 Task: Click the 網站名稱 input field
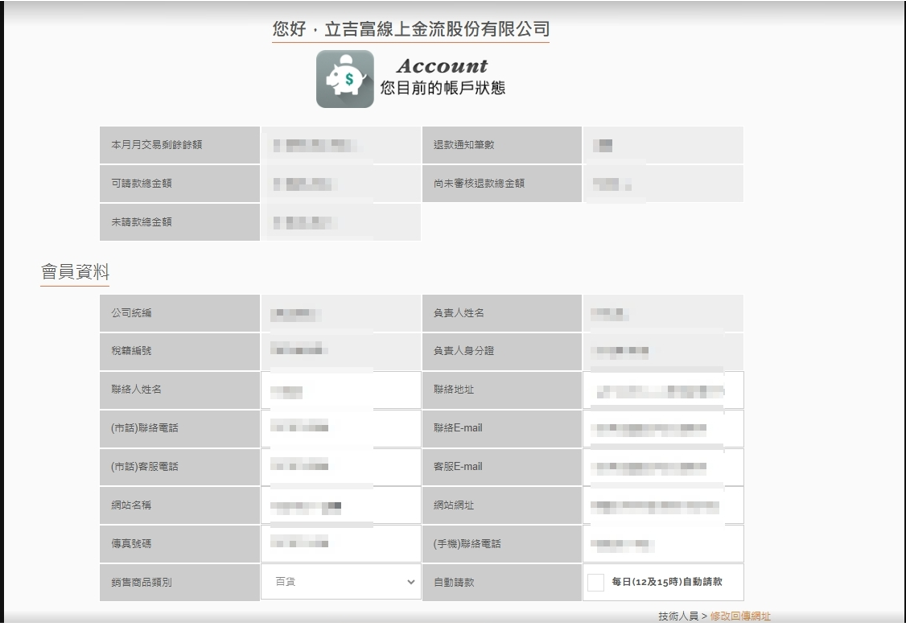coord(341,506)
